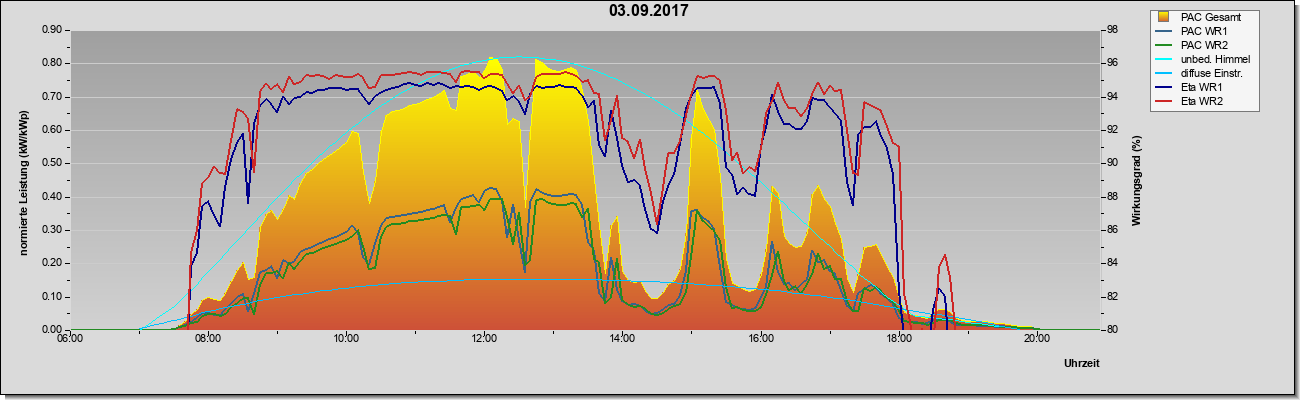
Task: Click the 12:00 time axis tick
Action: coord(484,340)
